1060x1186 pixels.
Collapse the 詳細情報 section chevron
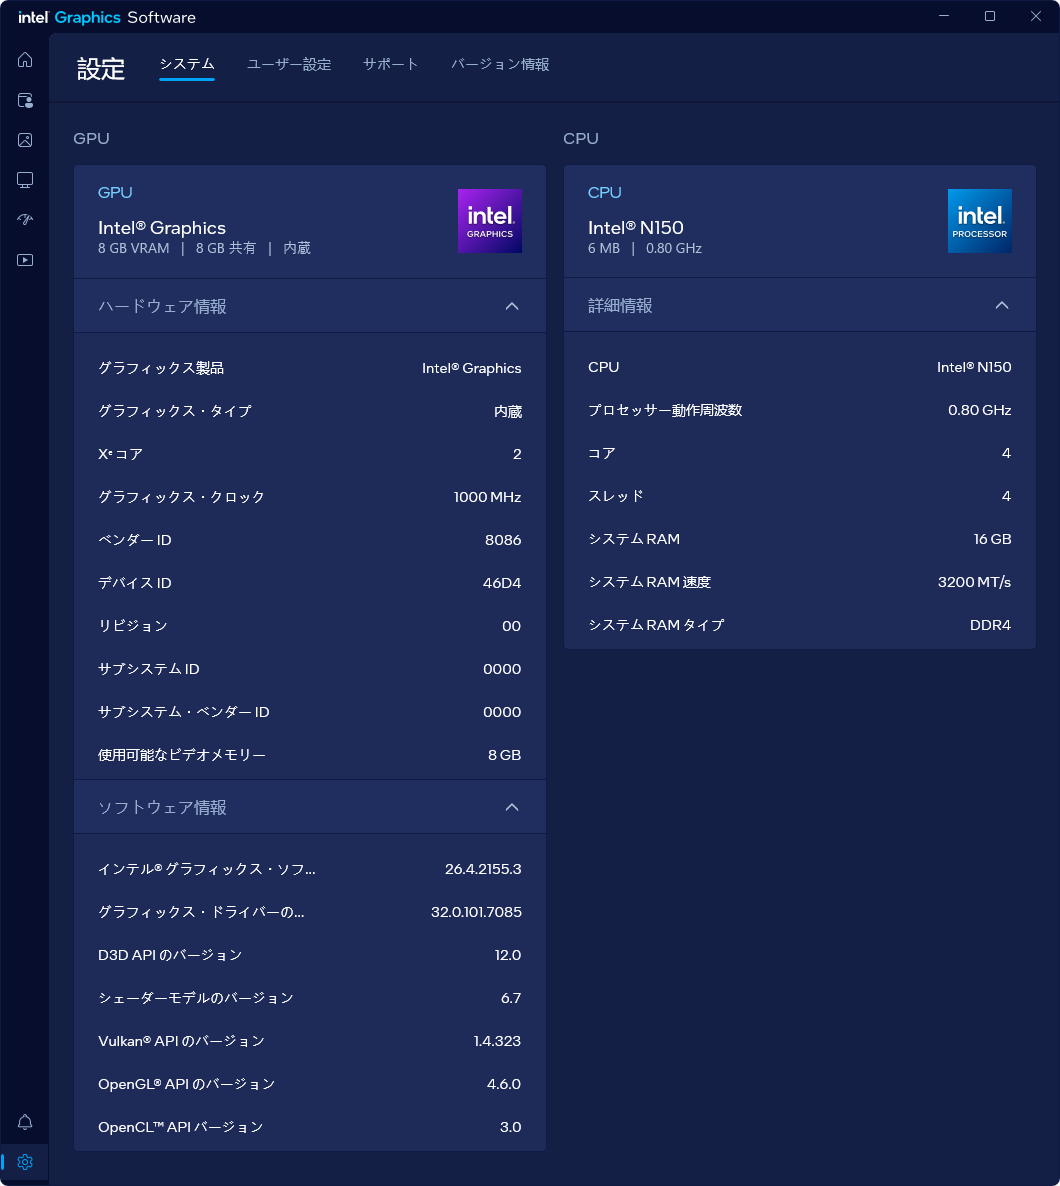pyautogui.click(x=1002, y=306)
